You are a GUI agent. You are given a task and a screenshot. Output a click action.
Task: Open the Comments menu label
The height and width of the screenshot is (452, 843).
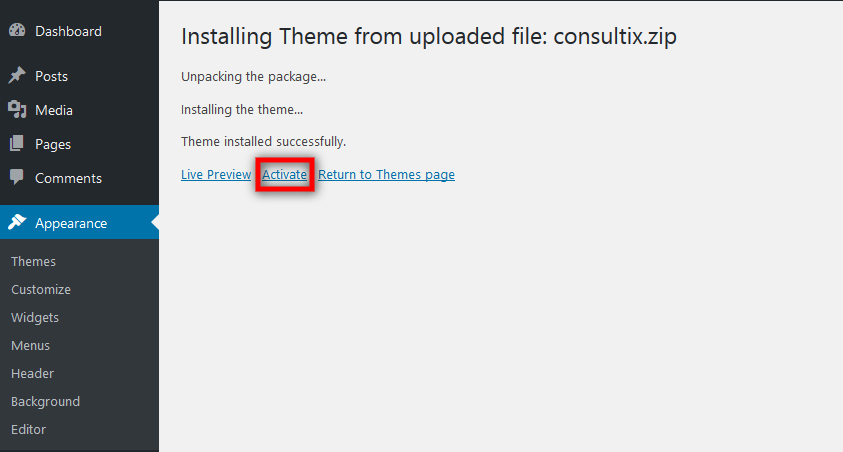pos(68,178)
